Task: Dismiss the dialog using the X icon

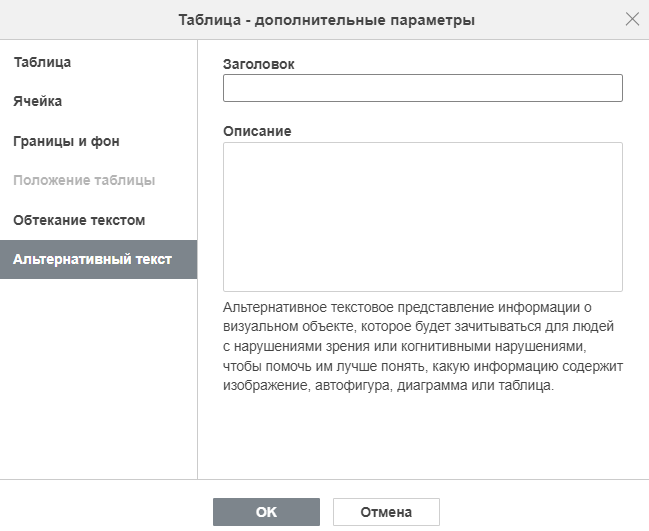Action: 632,19
